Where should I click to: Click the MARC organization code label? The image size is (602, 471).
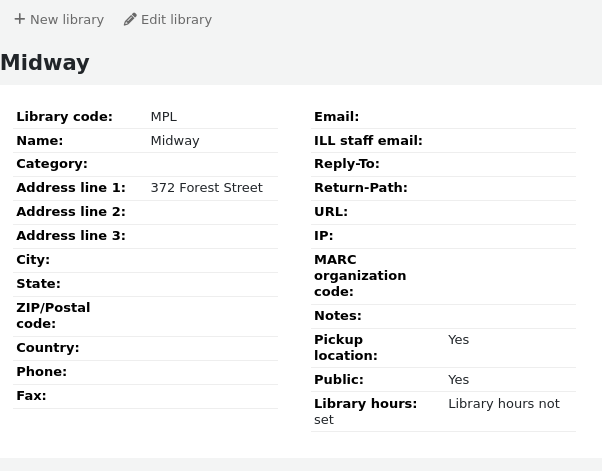(x=359, y=276)
